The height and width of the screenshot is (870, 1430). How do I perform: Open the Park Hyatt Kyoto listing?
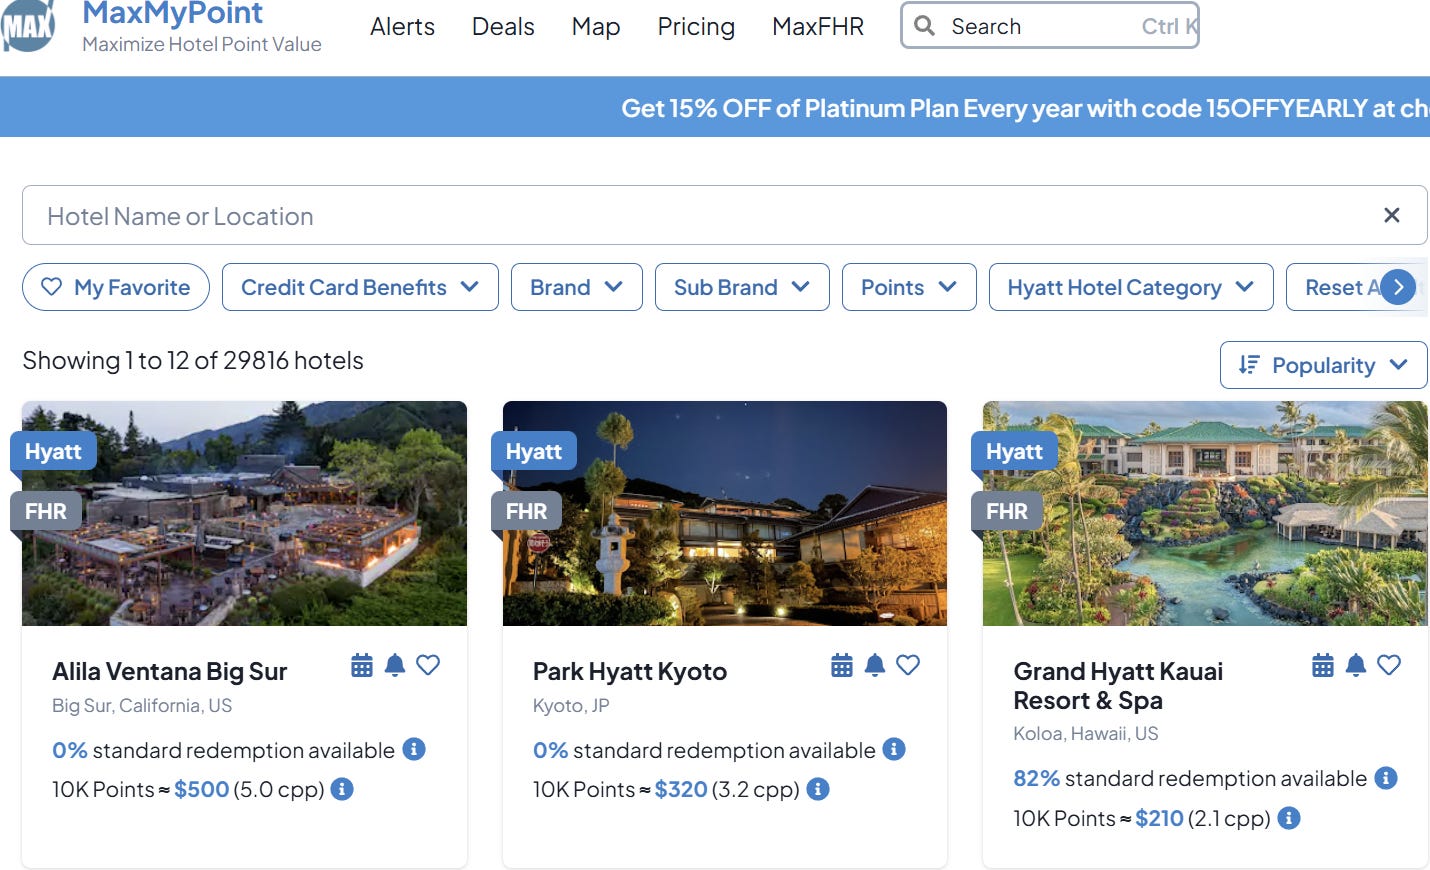click(630, 671)
